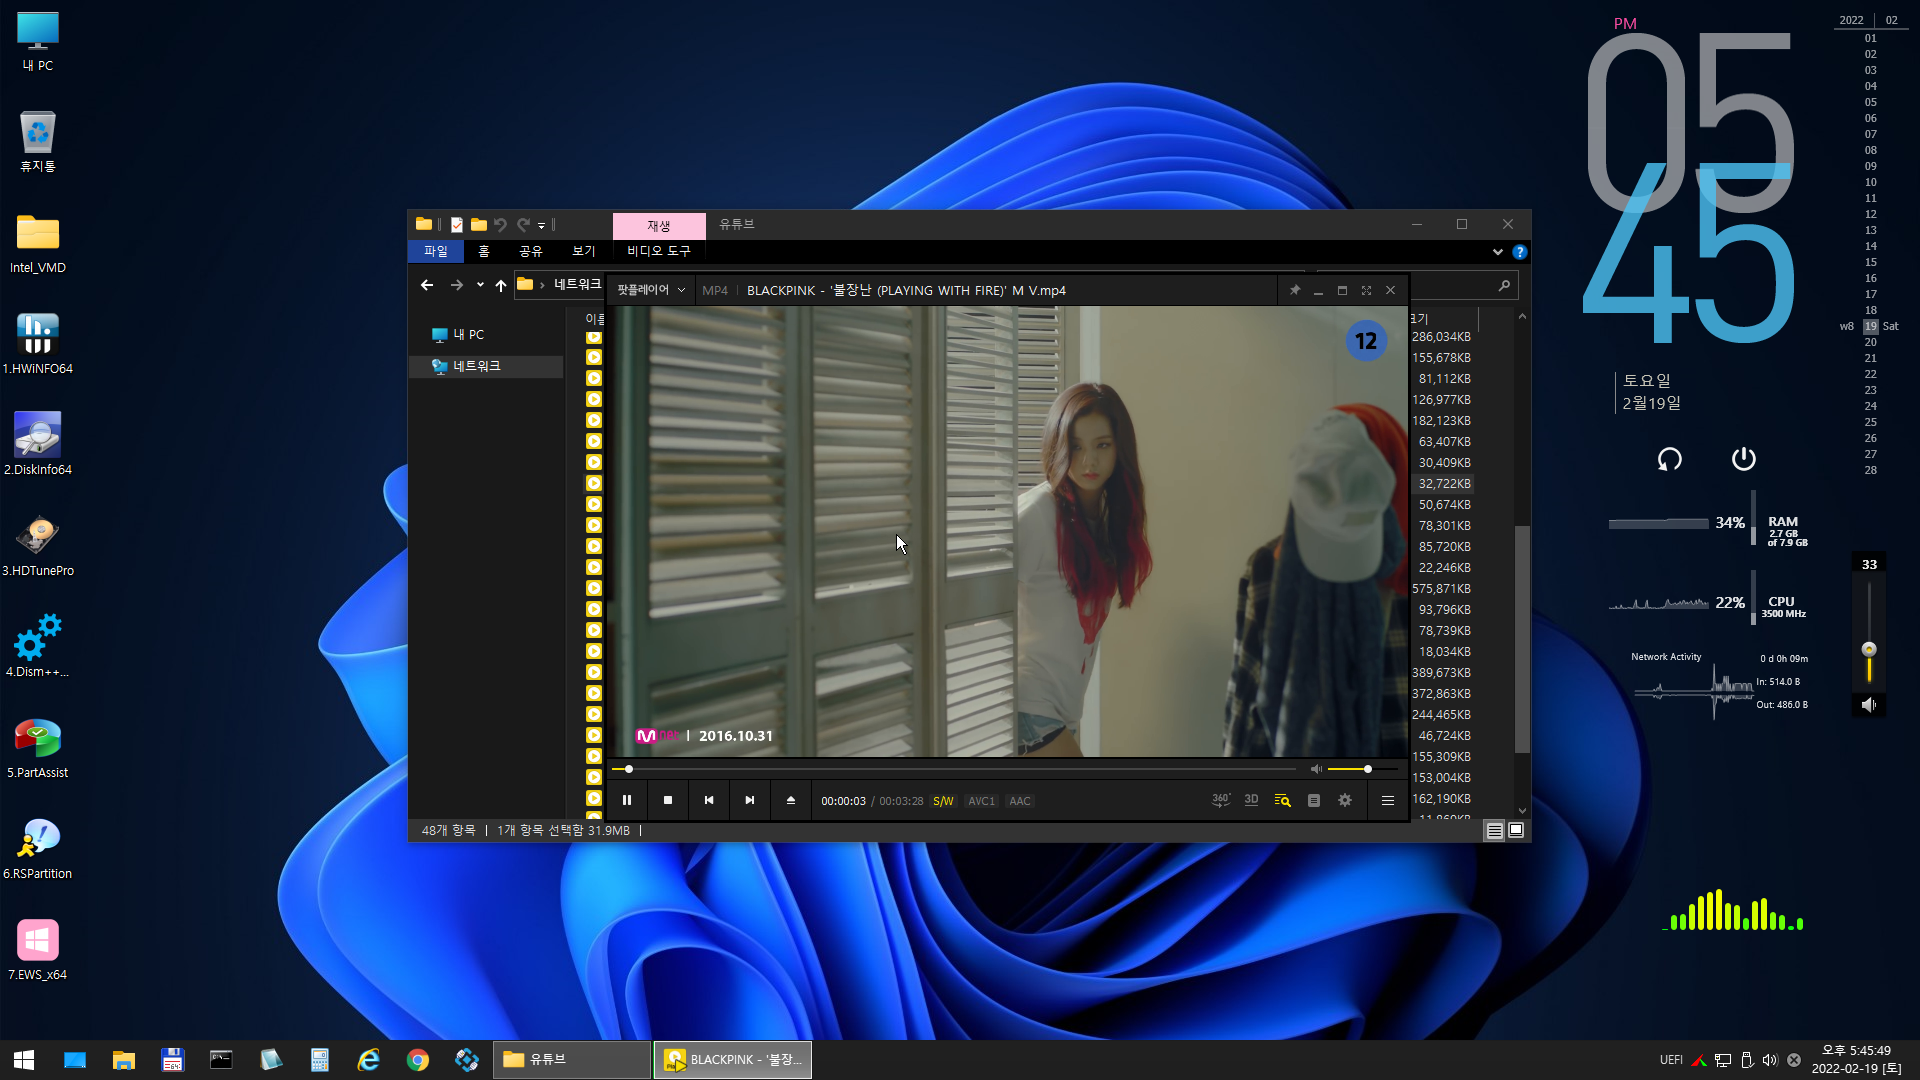Go up one folder level
The height and width of the screenshot is (1080, 1920).
coord(501,285)
